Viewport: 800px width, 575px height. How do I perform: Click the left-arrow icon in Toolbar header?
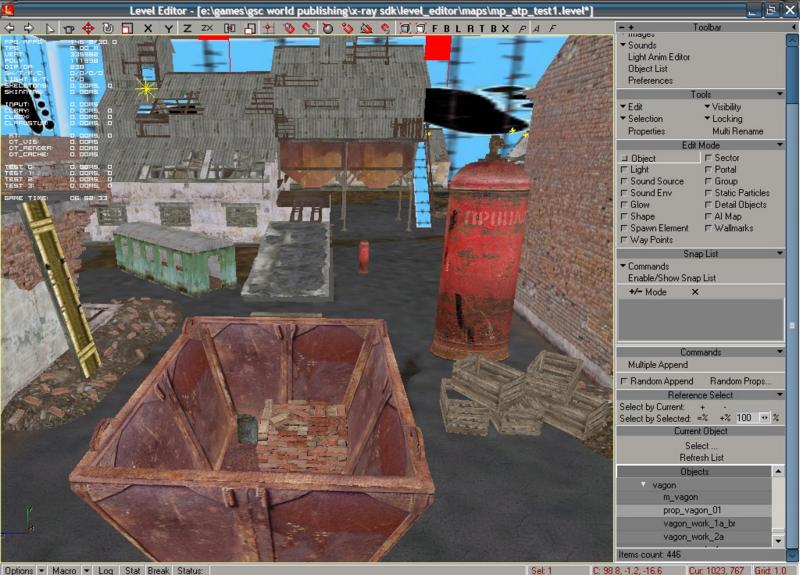pyautogui.click(x=793, y=28)
